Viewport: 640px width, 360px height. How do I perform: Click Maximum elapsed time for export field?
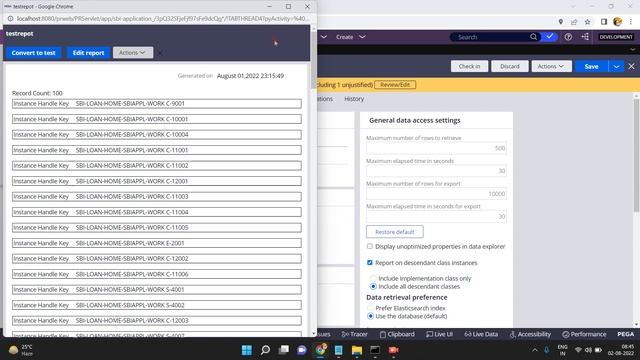[x=436, y=217]
